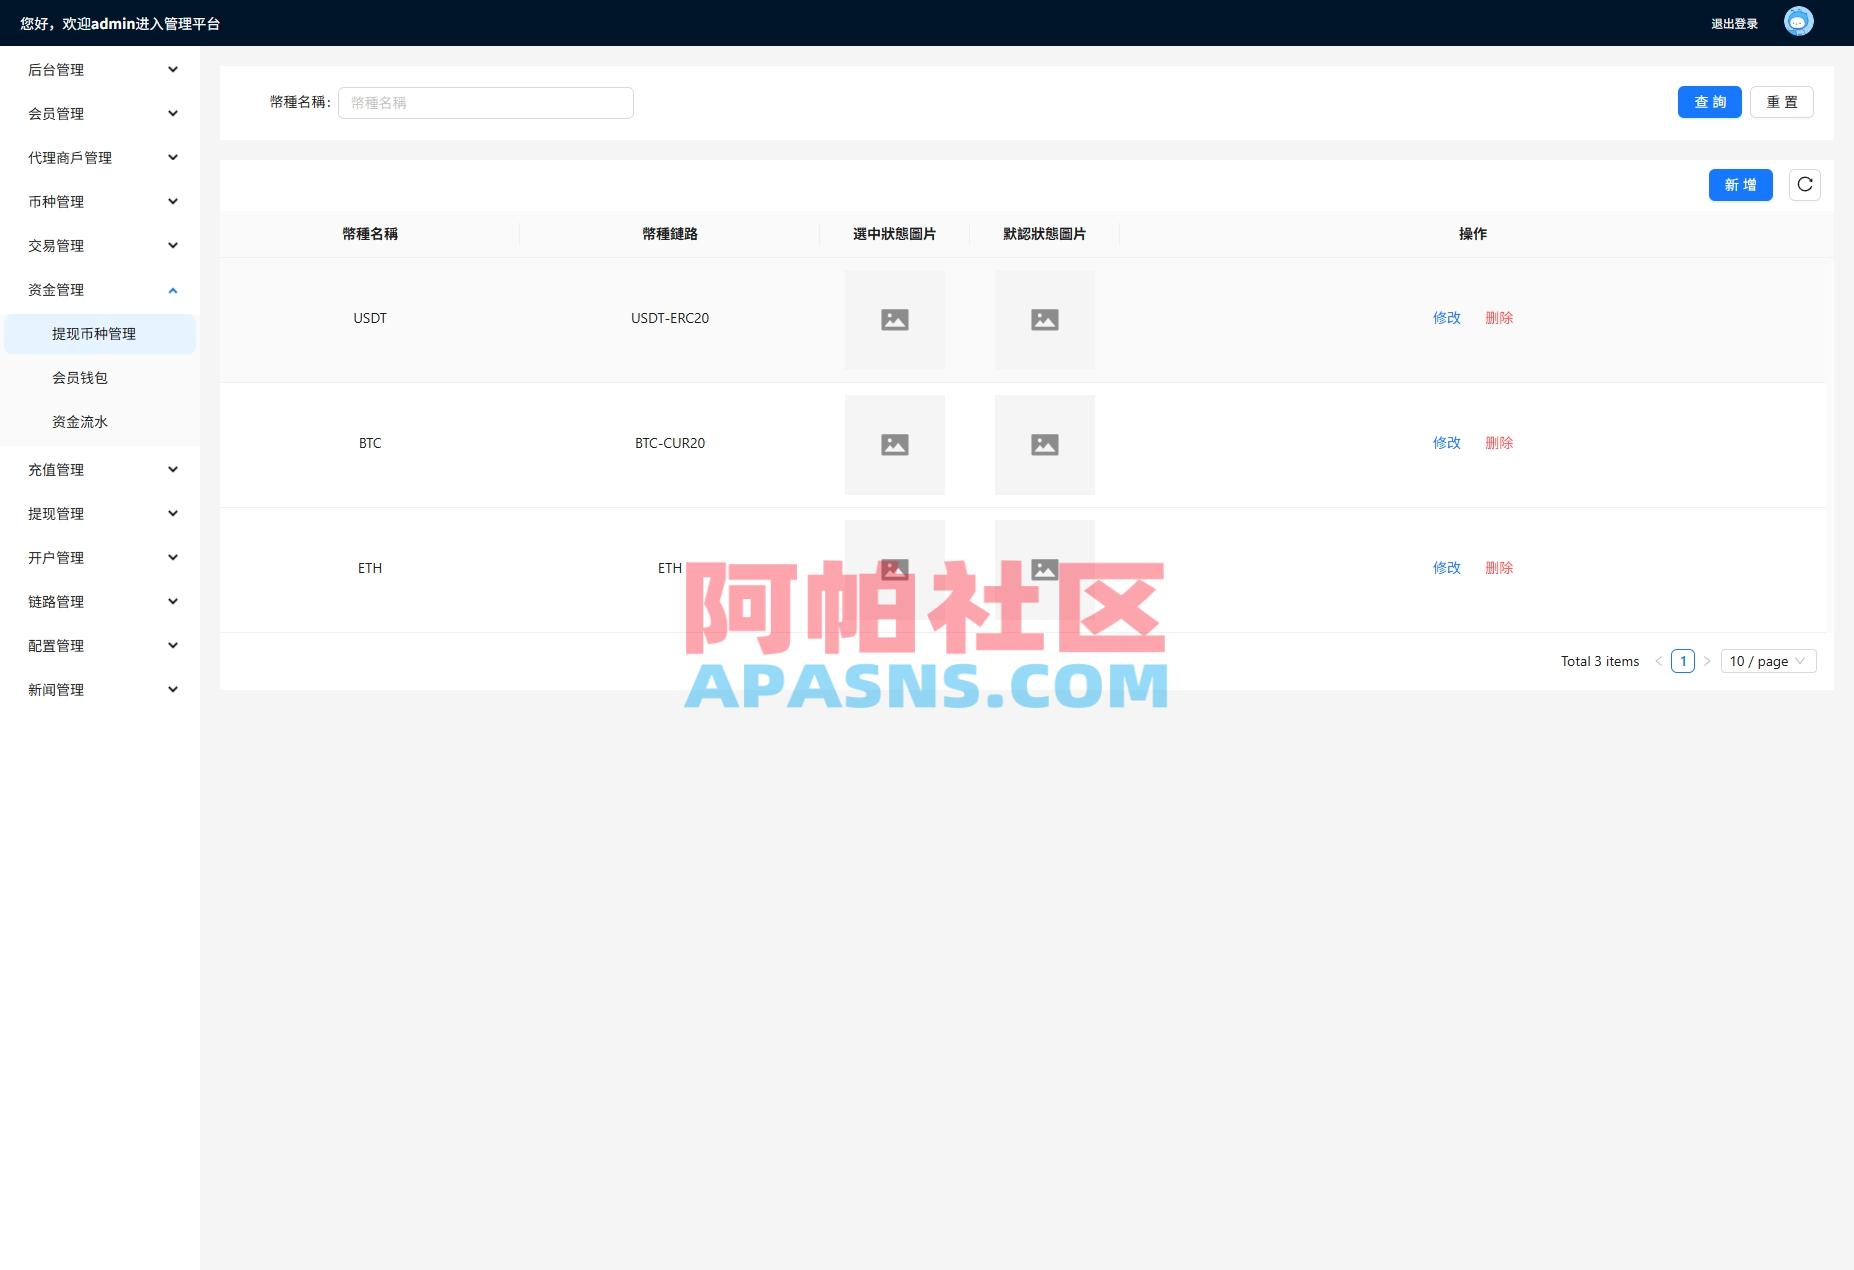Click the 幣種名稱 search input field

click(486, 102)
